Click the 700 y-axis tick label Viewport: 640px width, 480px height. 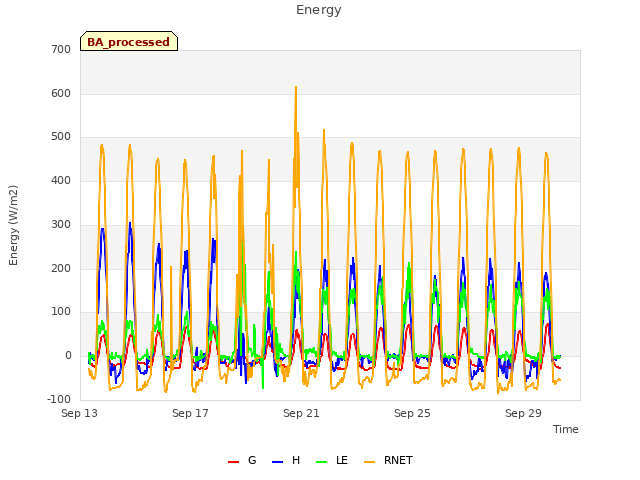click(61, 49)
